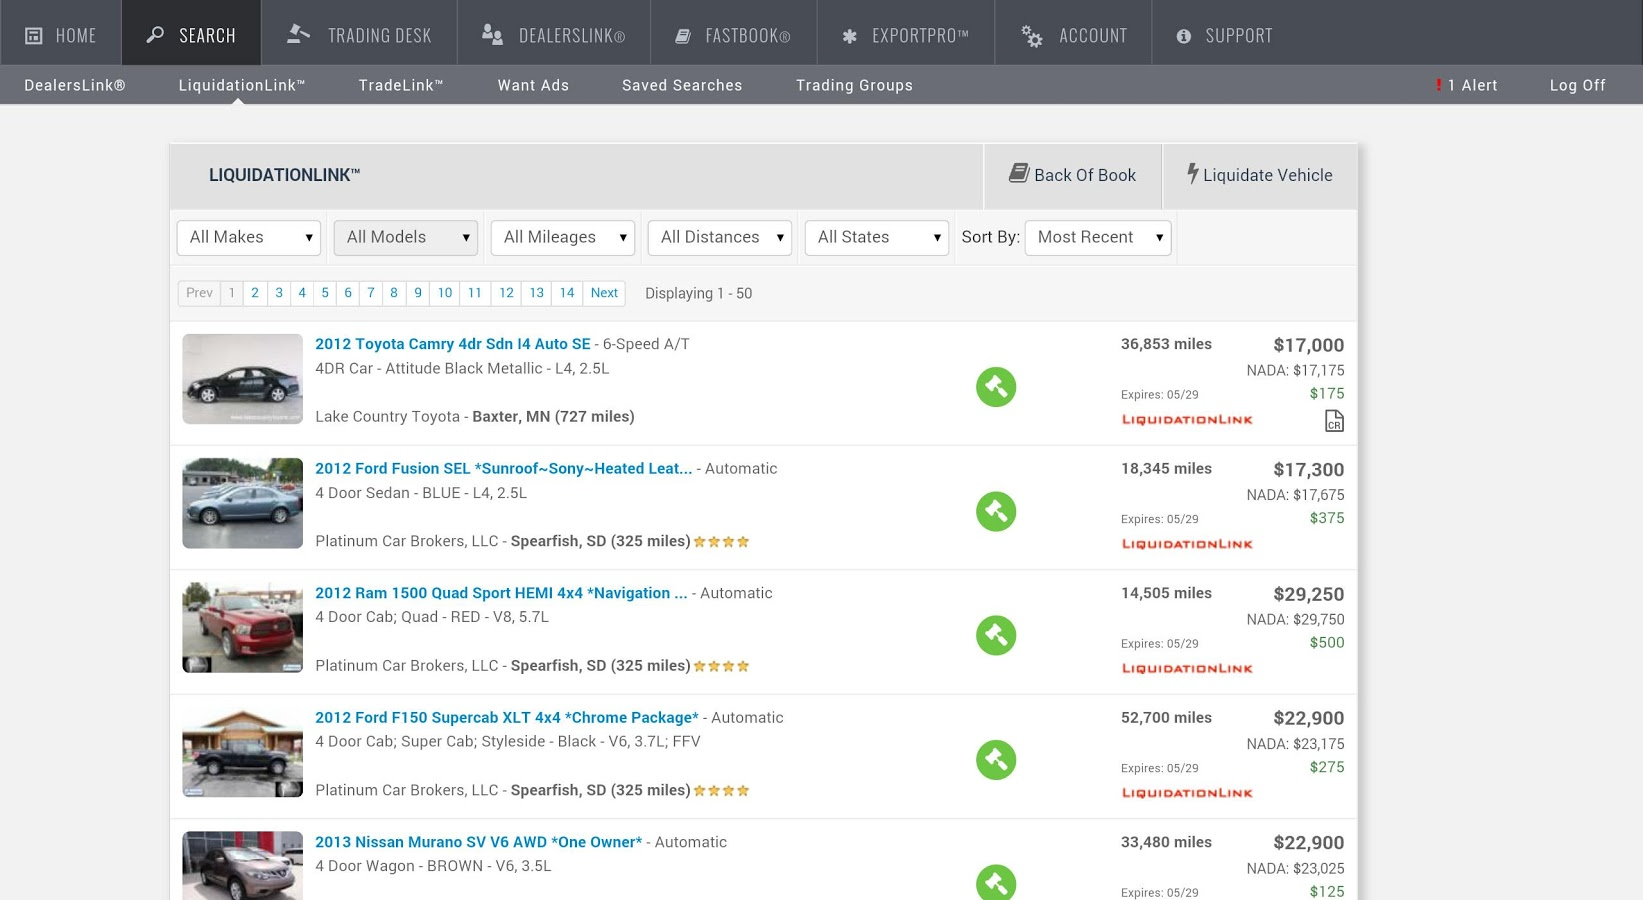Open the All Models dropdown
The width and height of the screenshot is (1643, 900).
(x=406, y=237)
